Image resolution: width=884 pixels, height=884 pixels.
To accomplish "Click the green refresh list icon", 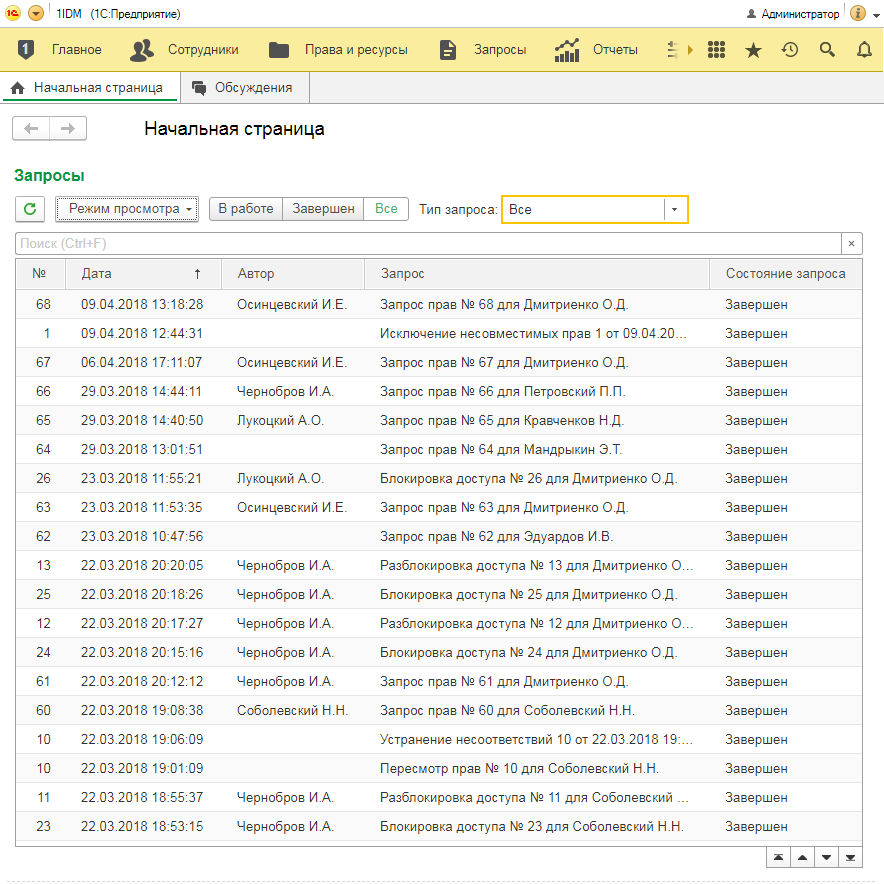I will 30,209.
